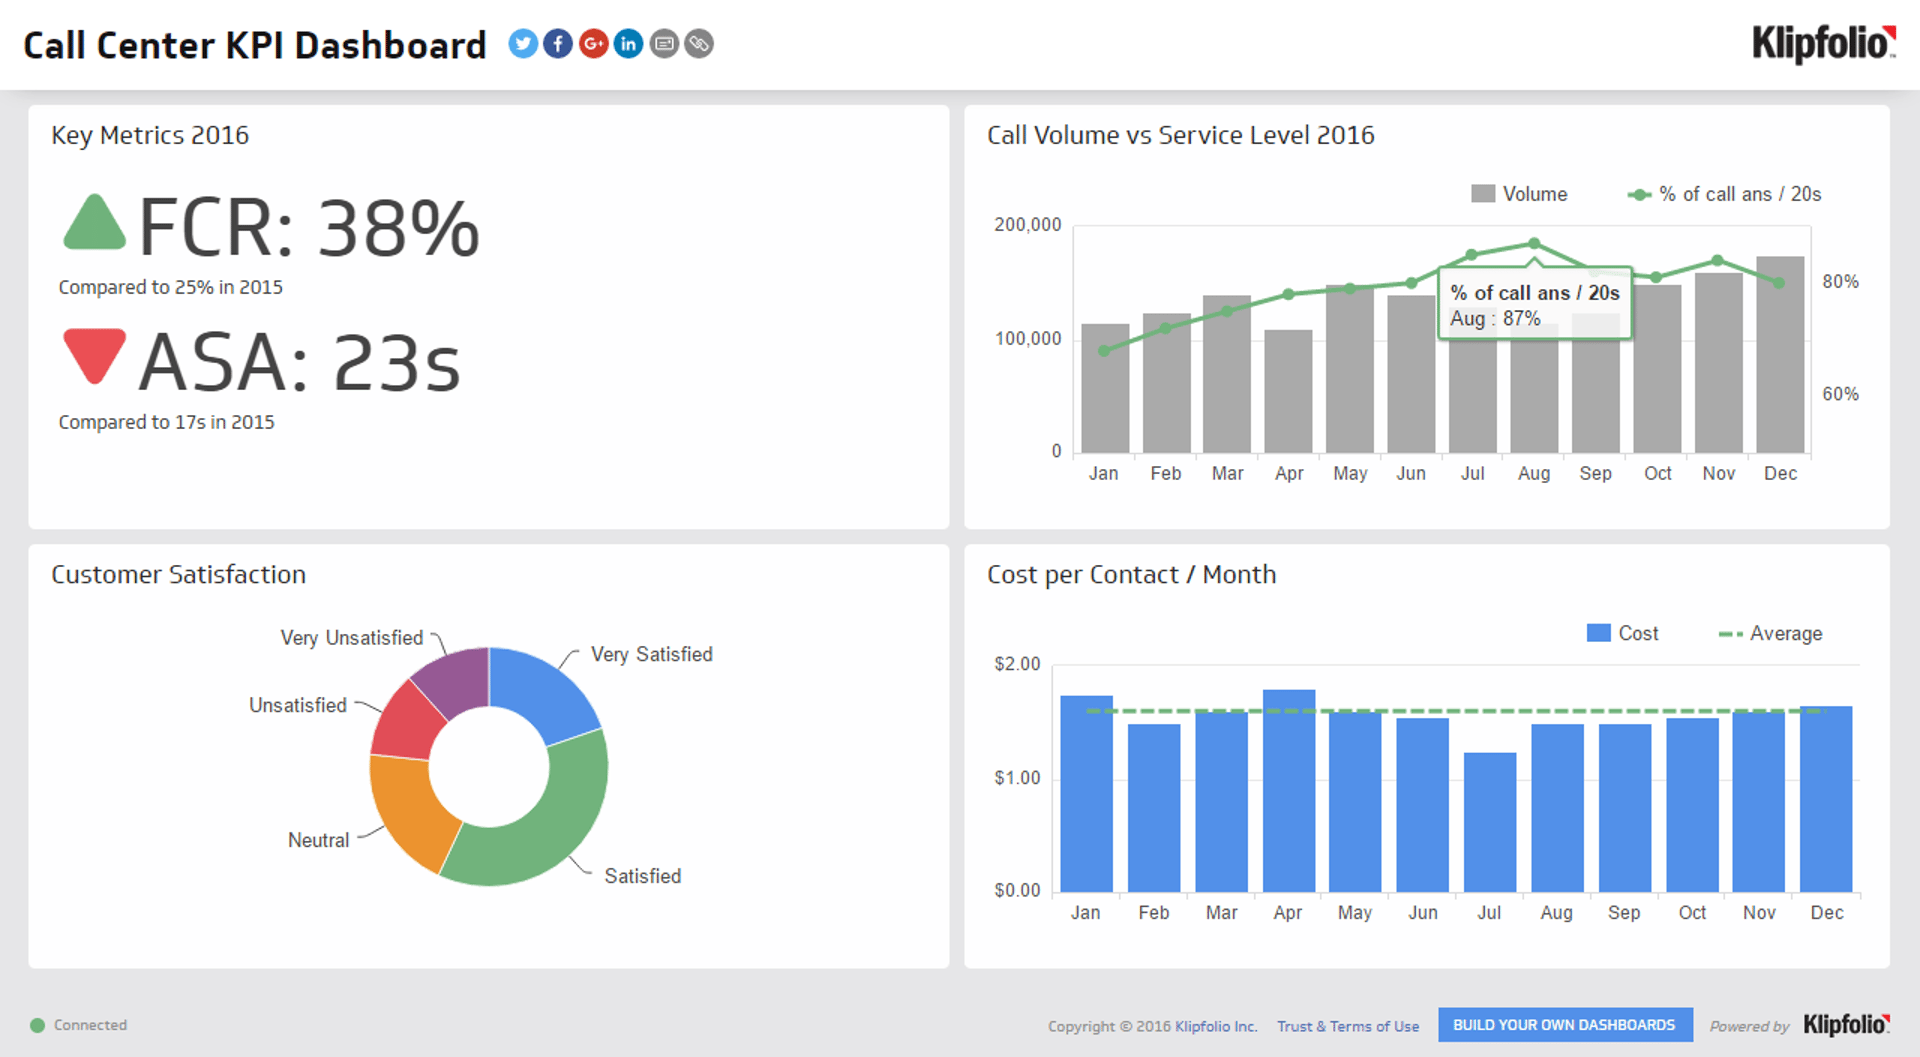Share dashboard via Facebook icon
This screenshot has width=1920, height=1057.
point(557,44)
